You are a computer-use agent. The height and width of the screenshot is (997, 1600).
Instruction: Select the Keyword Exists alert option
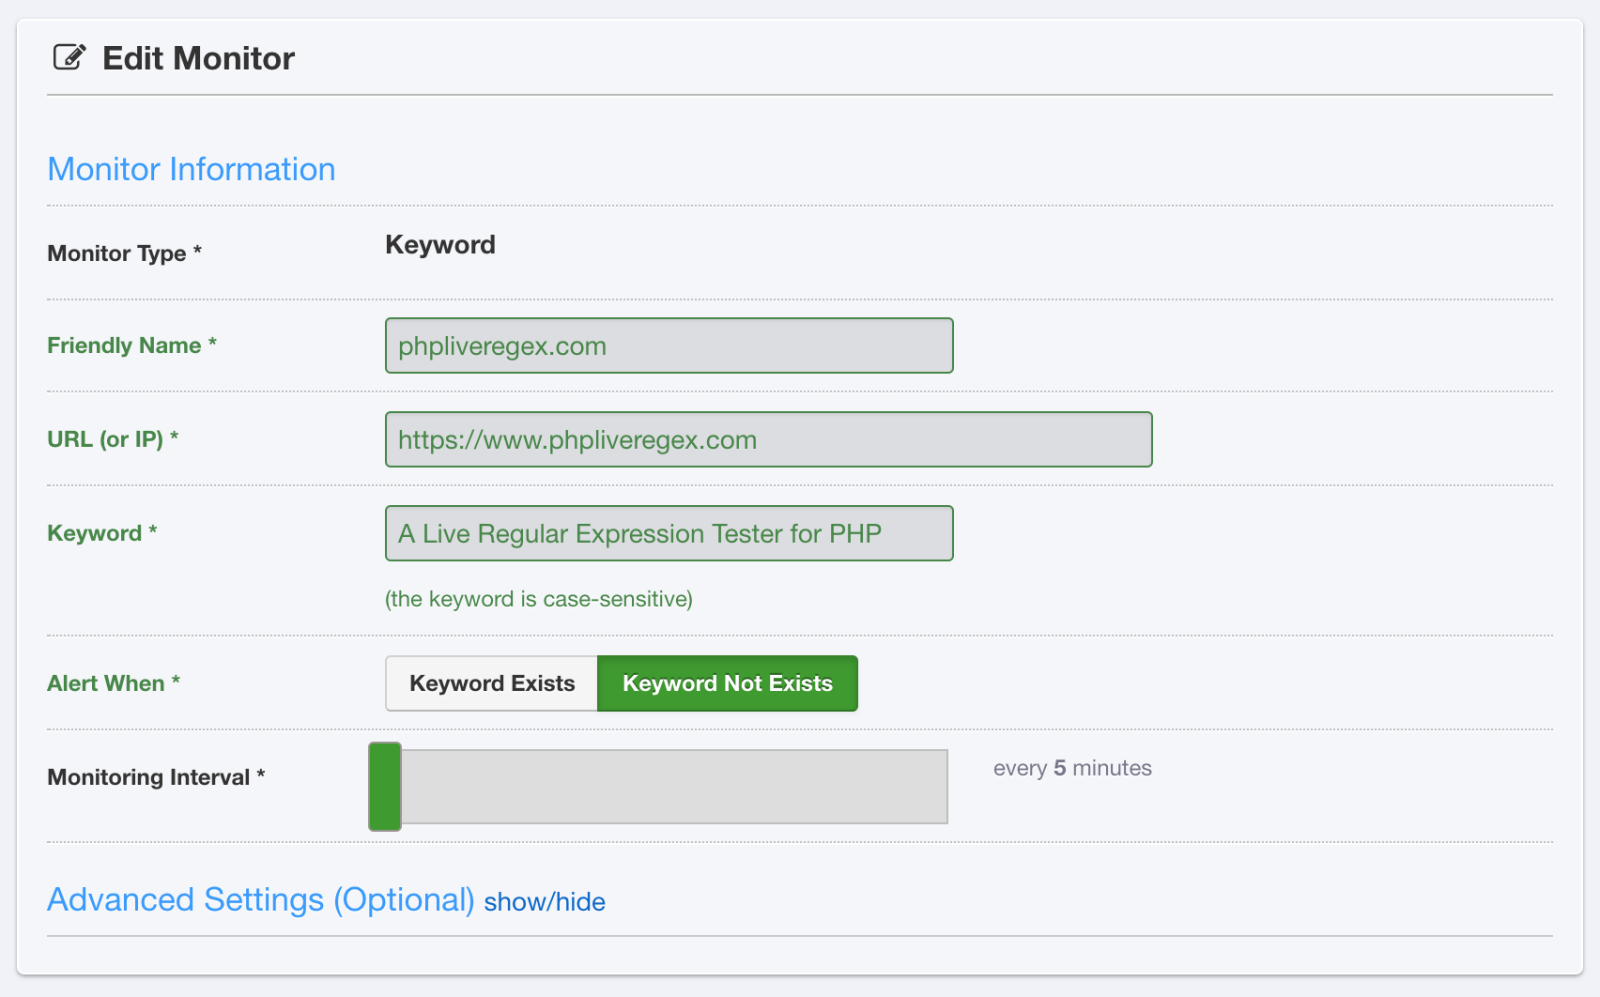tap(492, 684)
